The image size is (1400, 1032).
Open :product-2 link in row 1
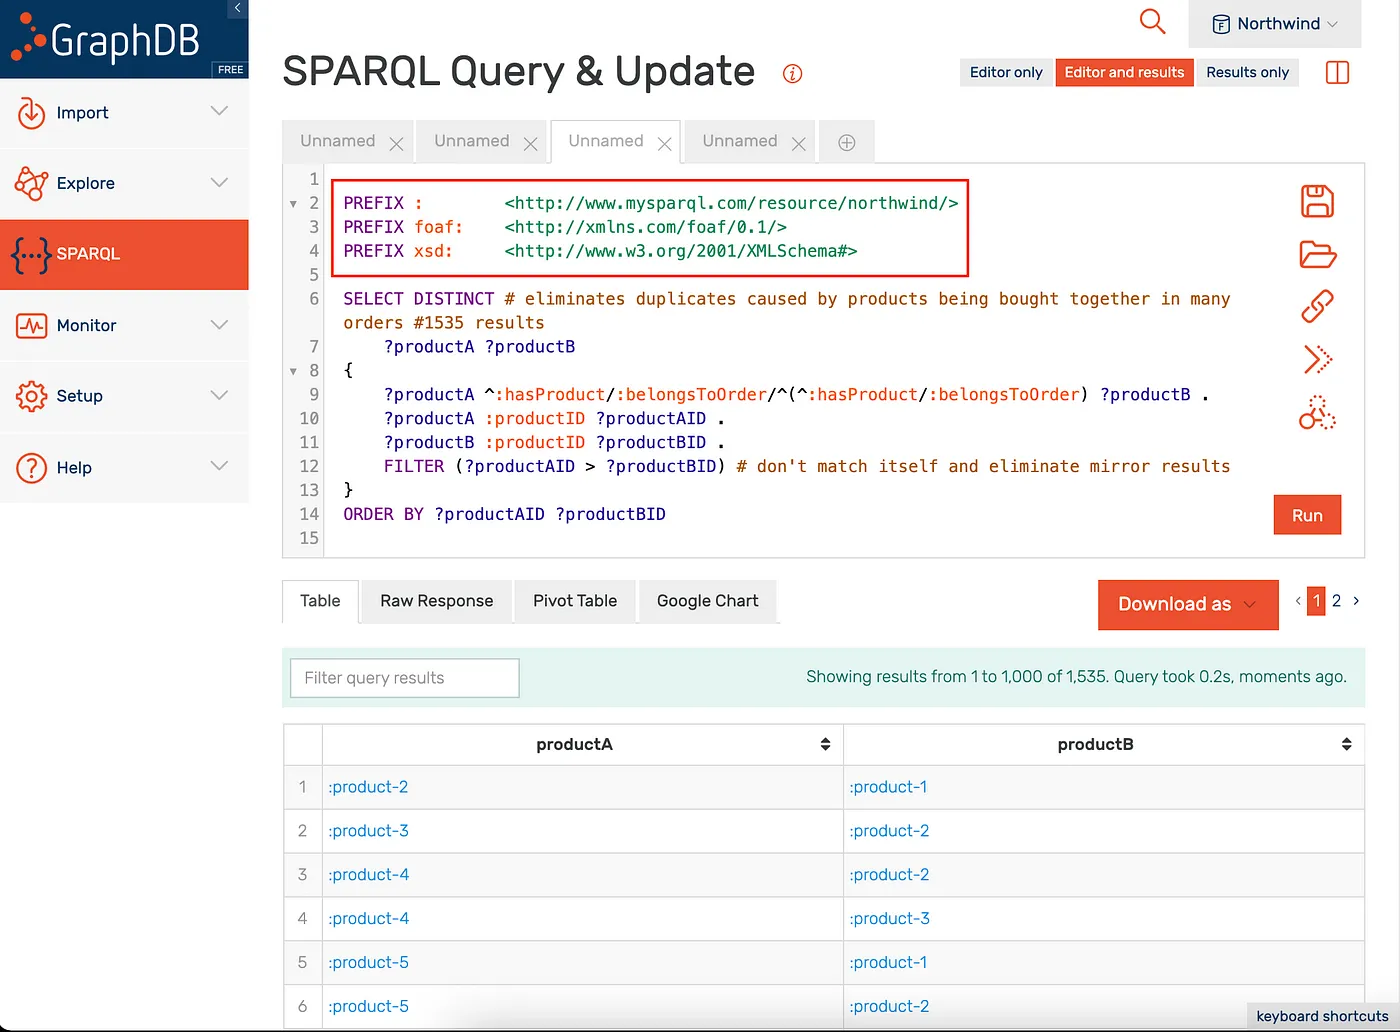tap(368, 787)
